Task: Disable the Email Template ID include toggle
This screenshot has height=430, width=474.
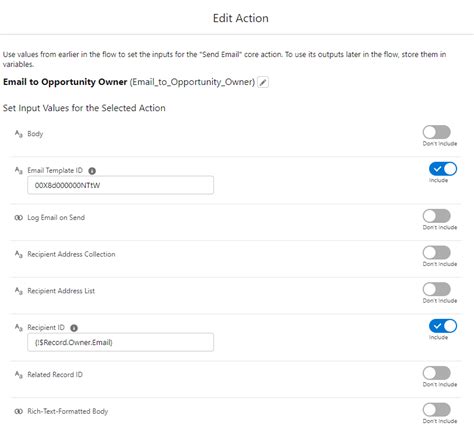Action: pos(443,169)
